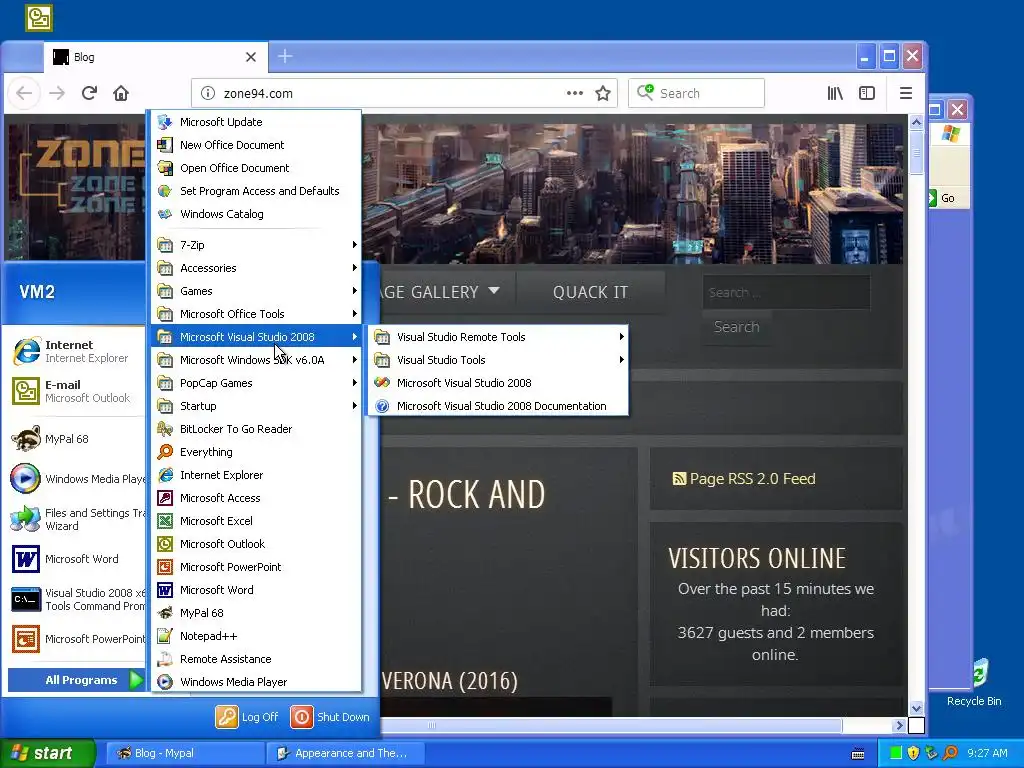The height and width of the screenshot is (768, 1024).
Task: Expand Visual Studio Remote Tools submenu
Action: click(x=498, y=337)
